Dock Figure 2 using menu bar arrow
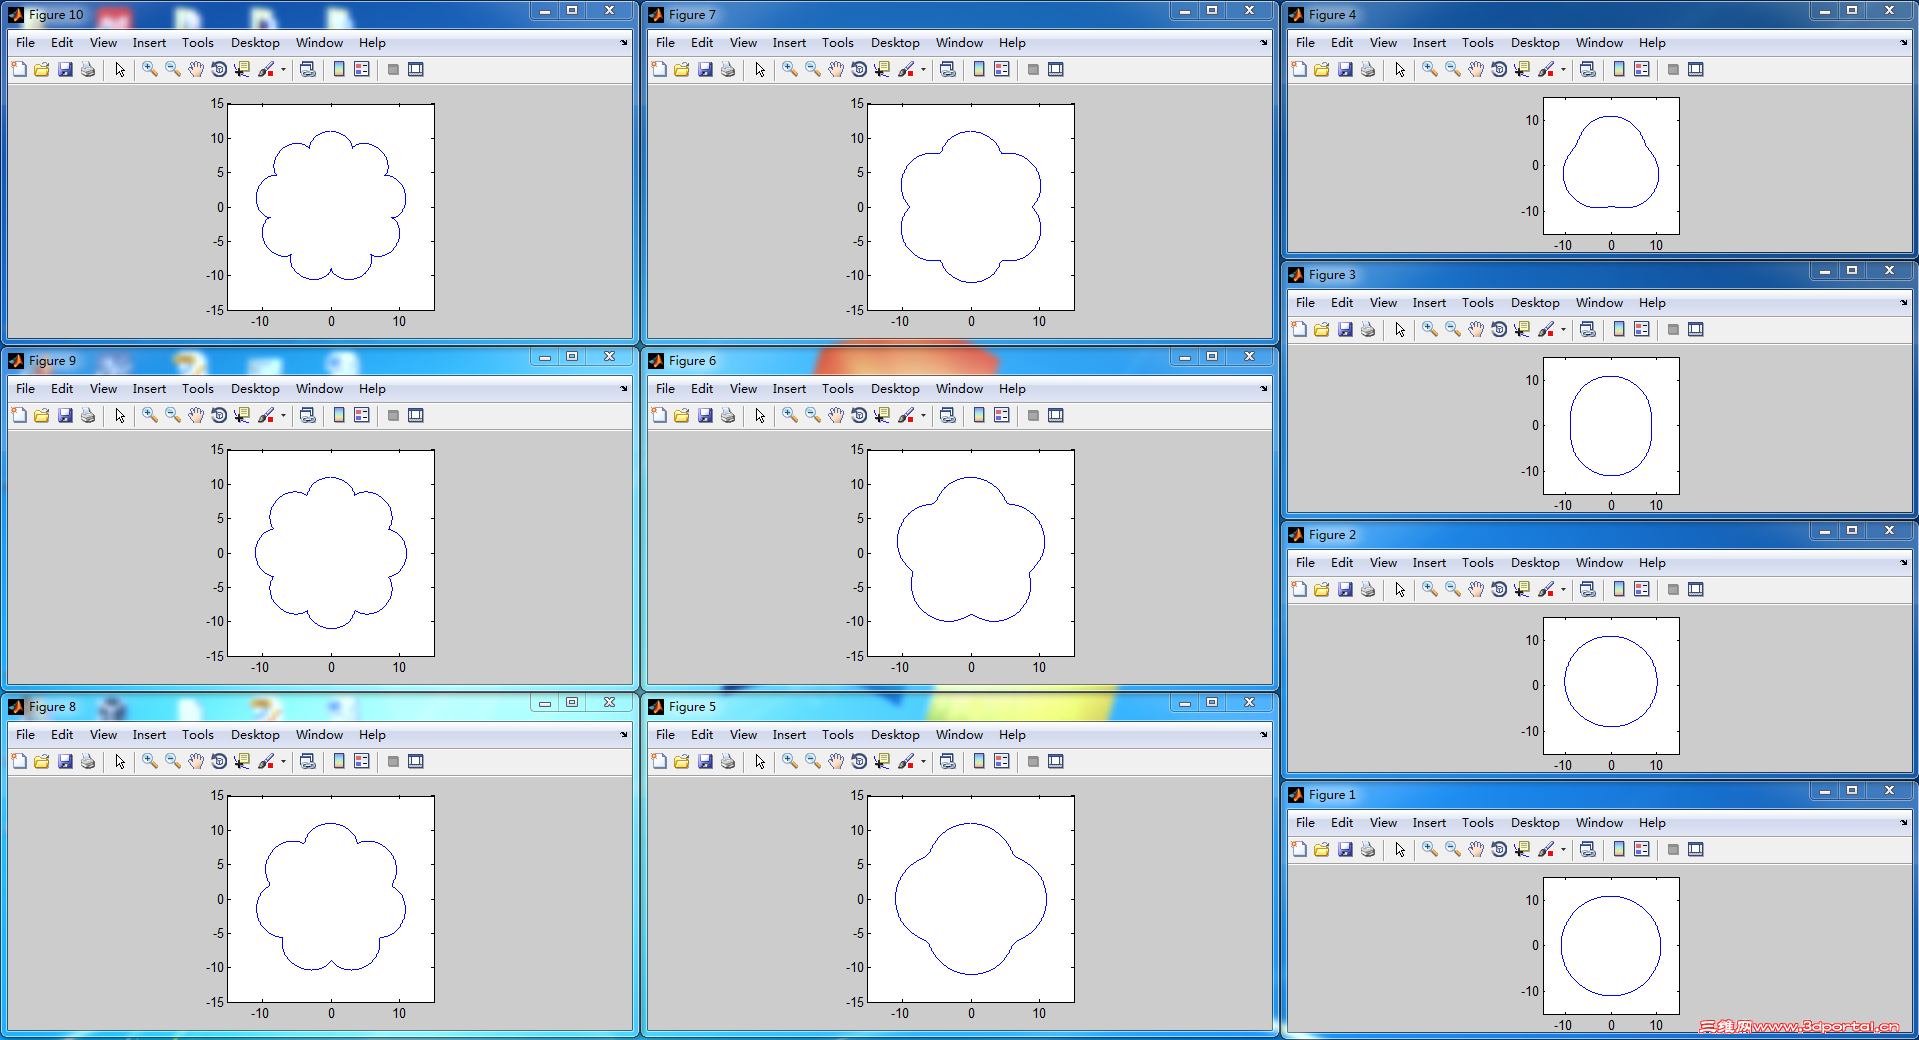The width and height of the screenshot is (1919, 1040). click(x=1903, y=562)
